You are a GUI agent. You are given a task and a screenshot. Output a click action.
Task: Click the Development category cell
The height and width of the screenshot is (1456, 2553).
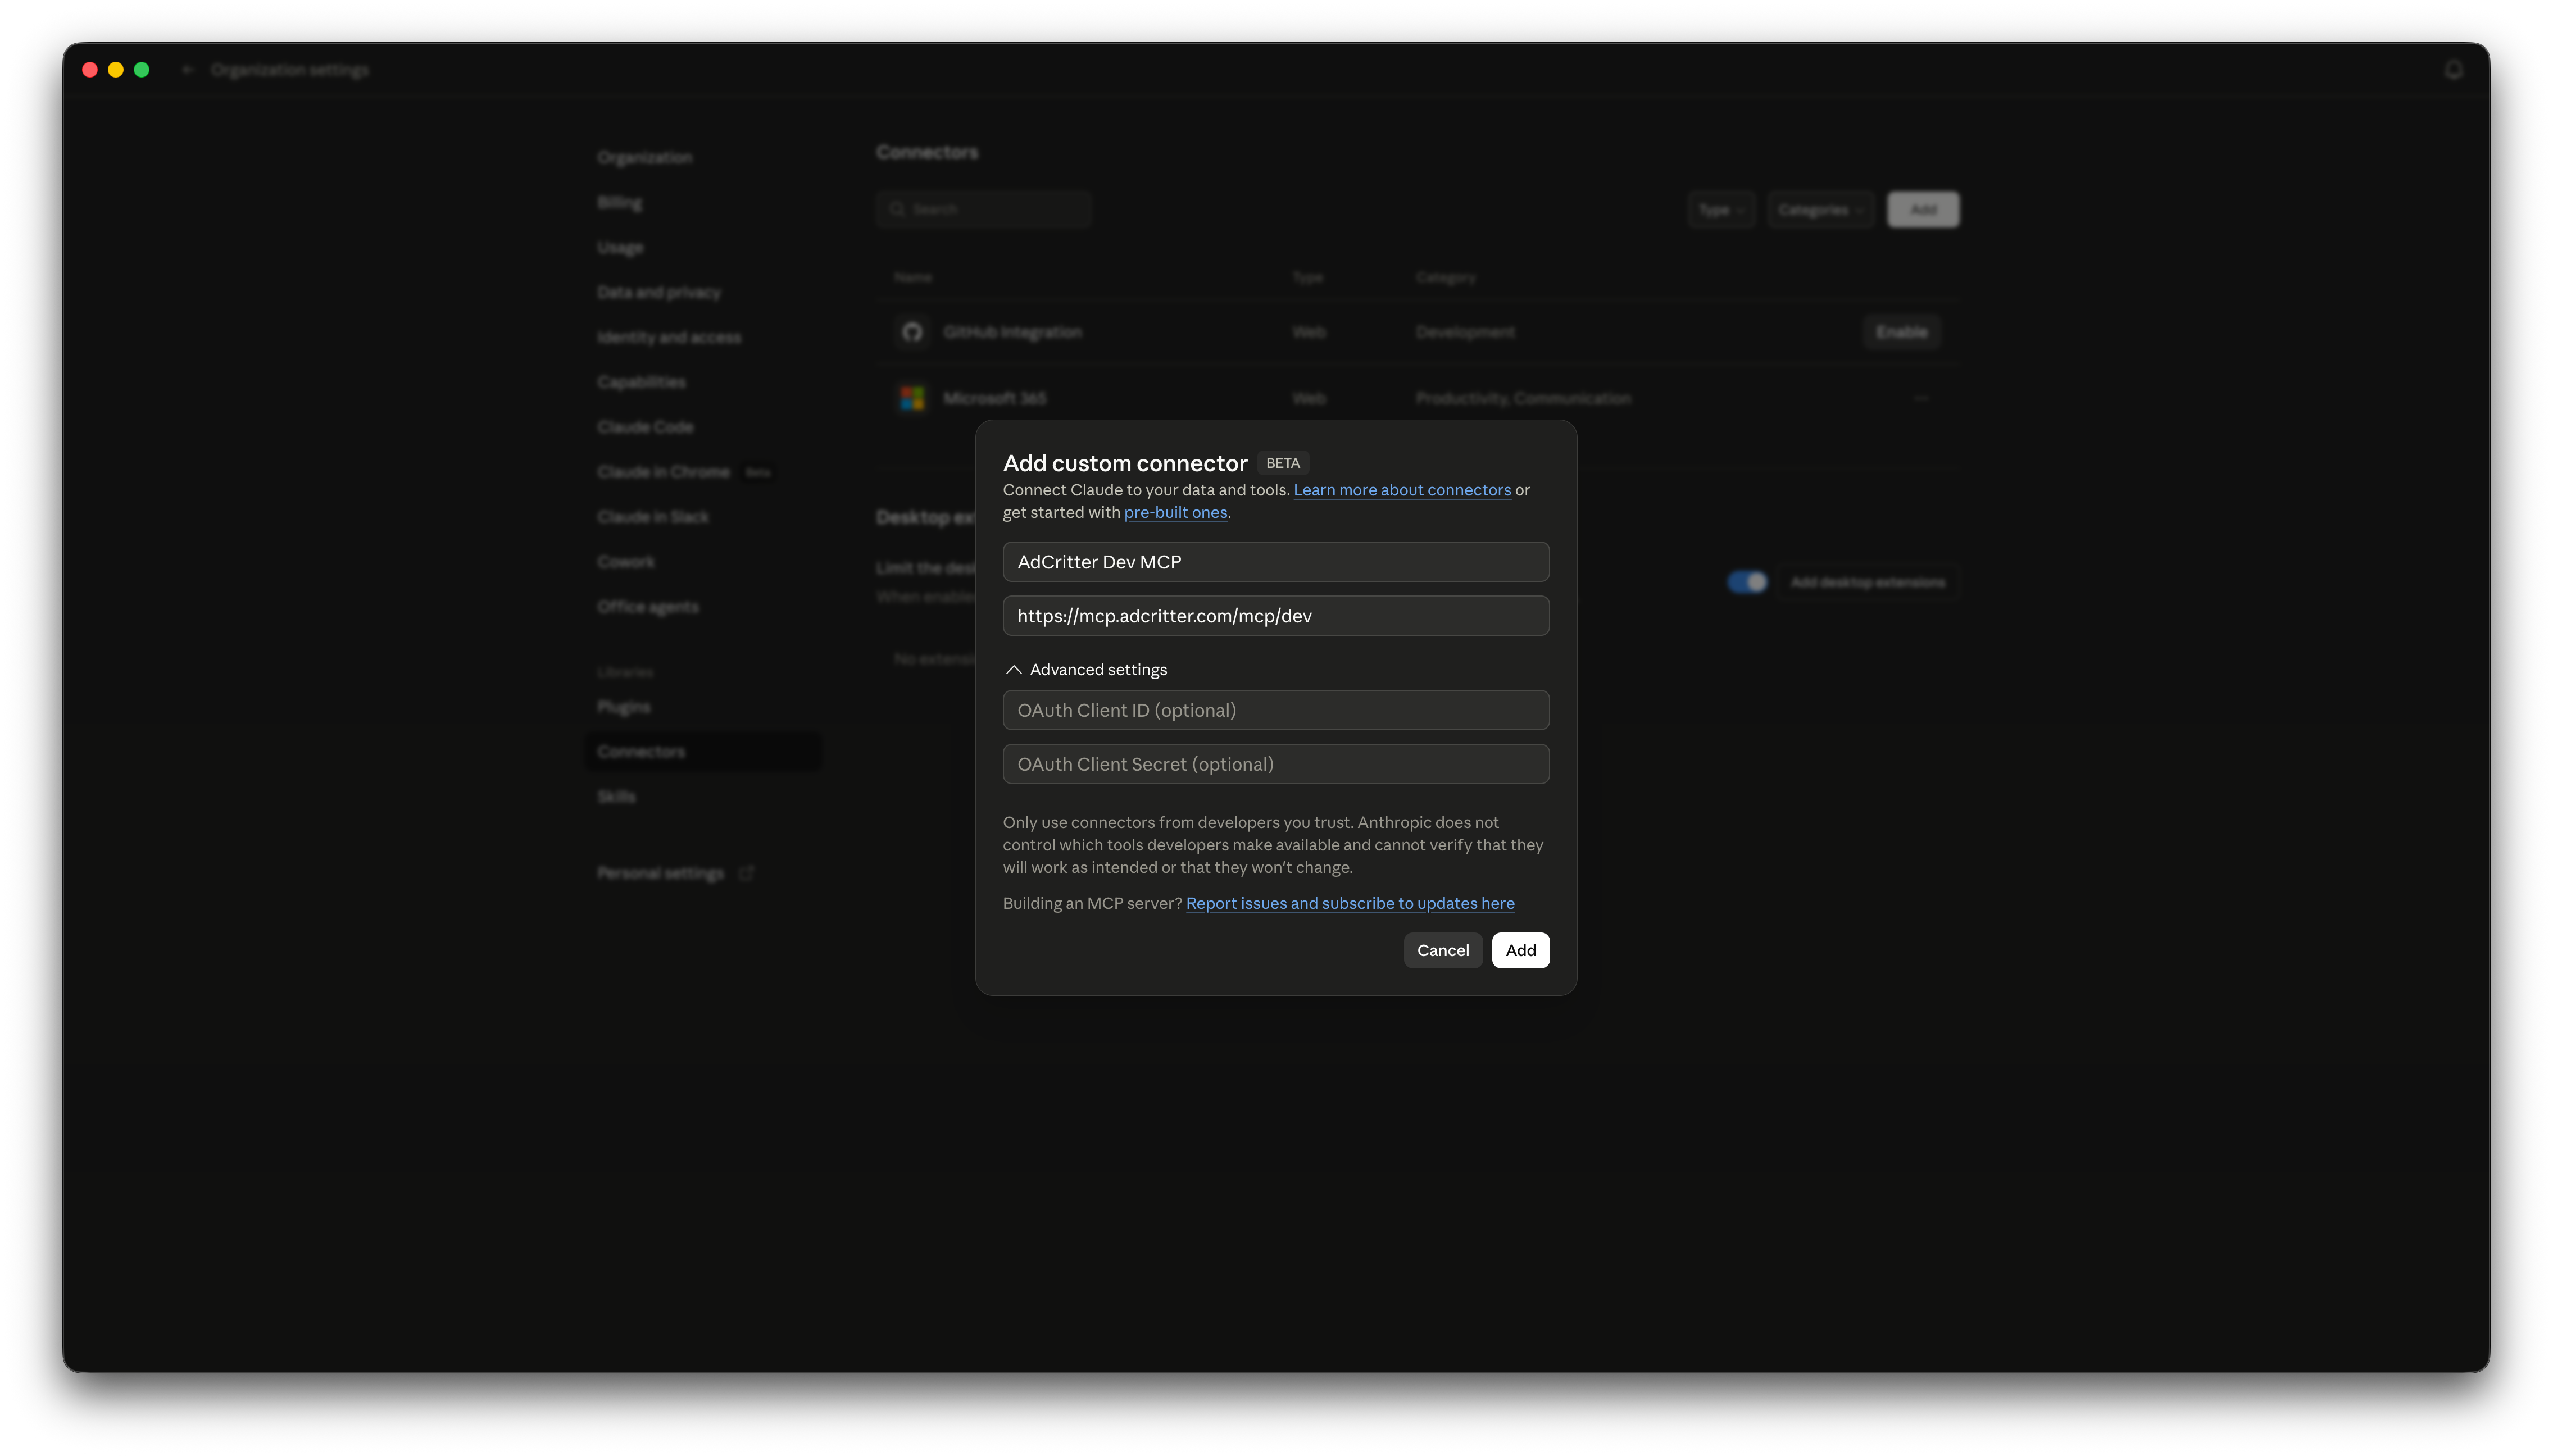click(x=1465, y=332)
